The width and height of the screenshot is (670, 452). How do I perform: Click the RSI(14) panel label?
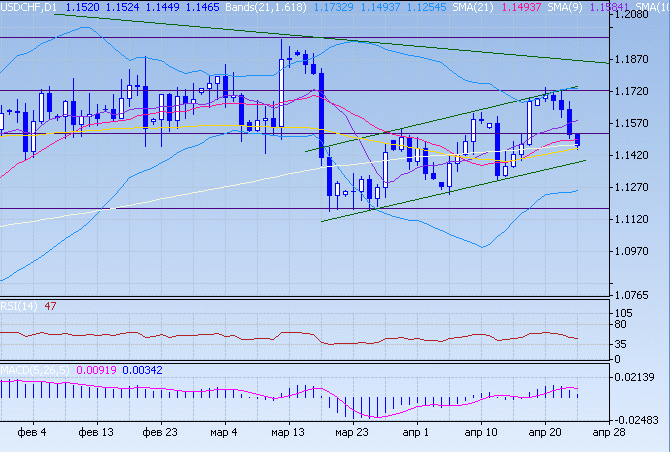pyautogui.click(x=19, y=306)
